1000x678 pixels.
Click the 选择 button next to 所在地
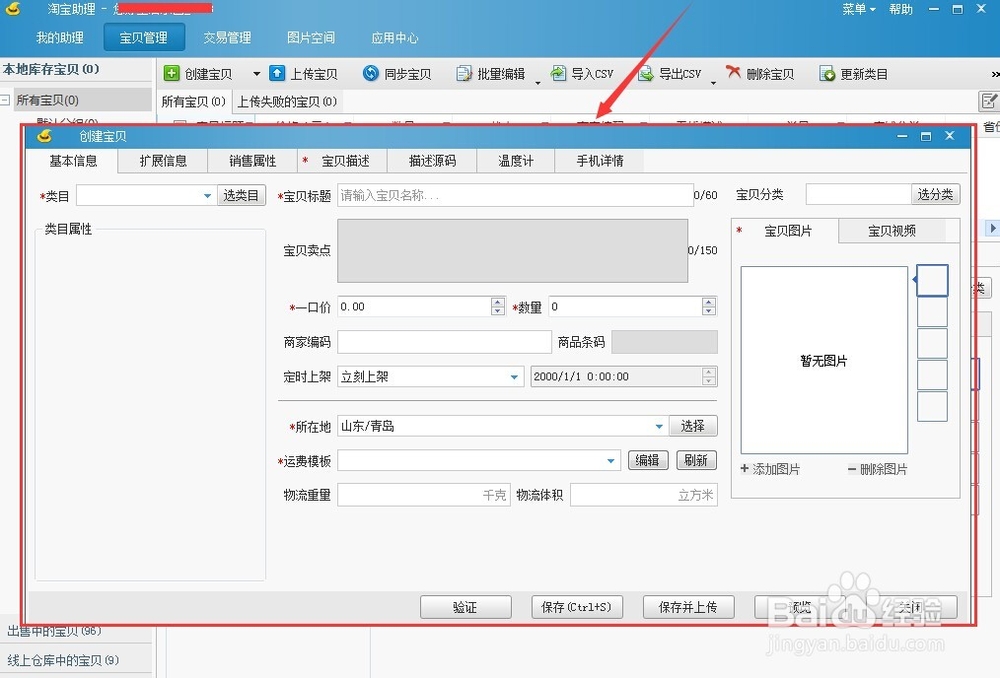693,426
